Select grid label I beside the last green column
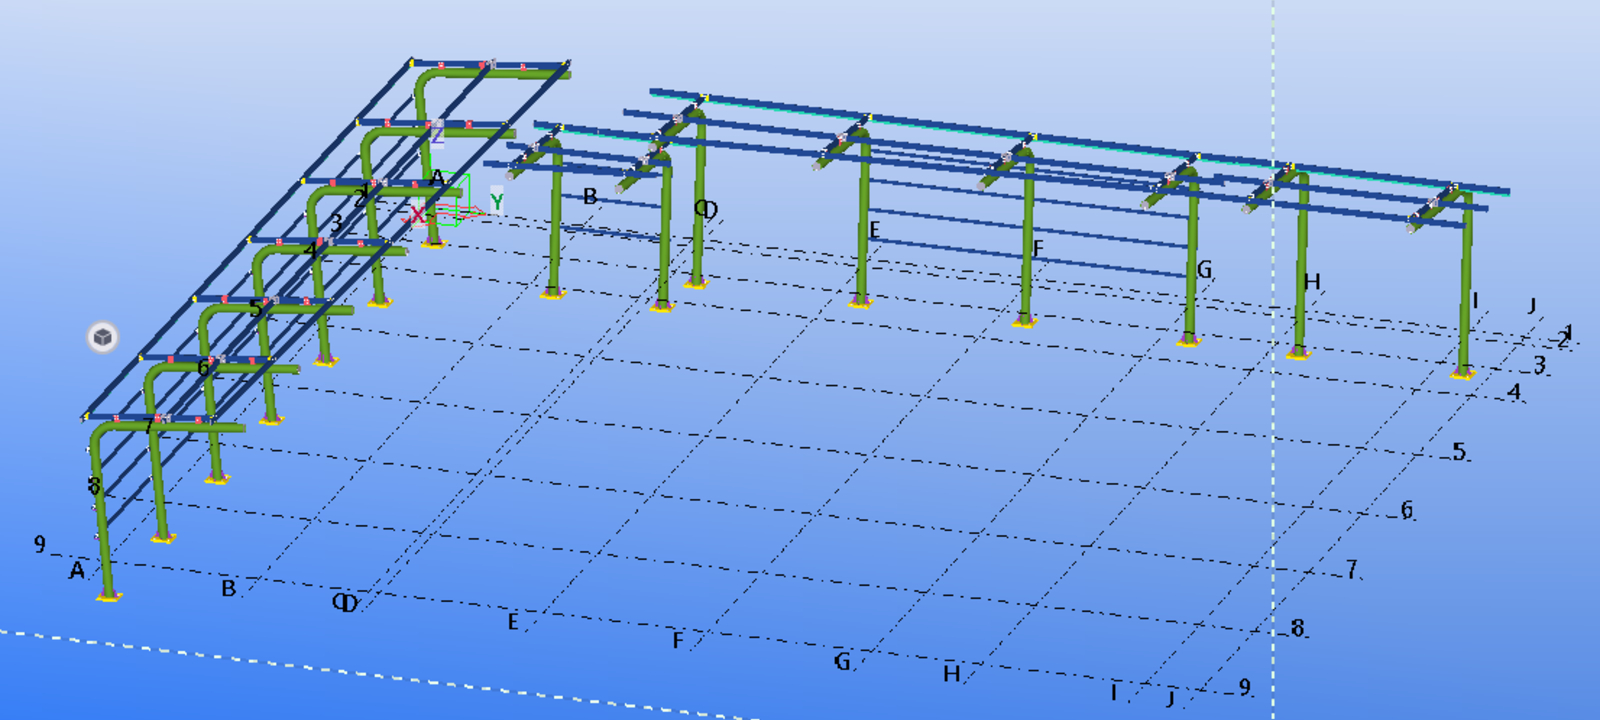The image size is (1600, 720). point(1475,300)
